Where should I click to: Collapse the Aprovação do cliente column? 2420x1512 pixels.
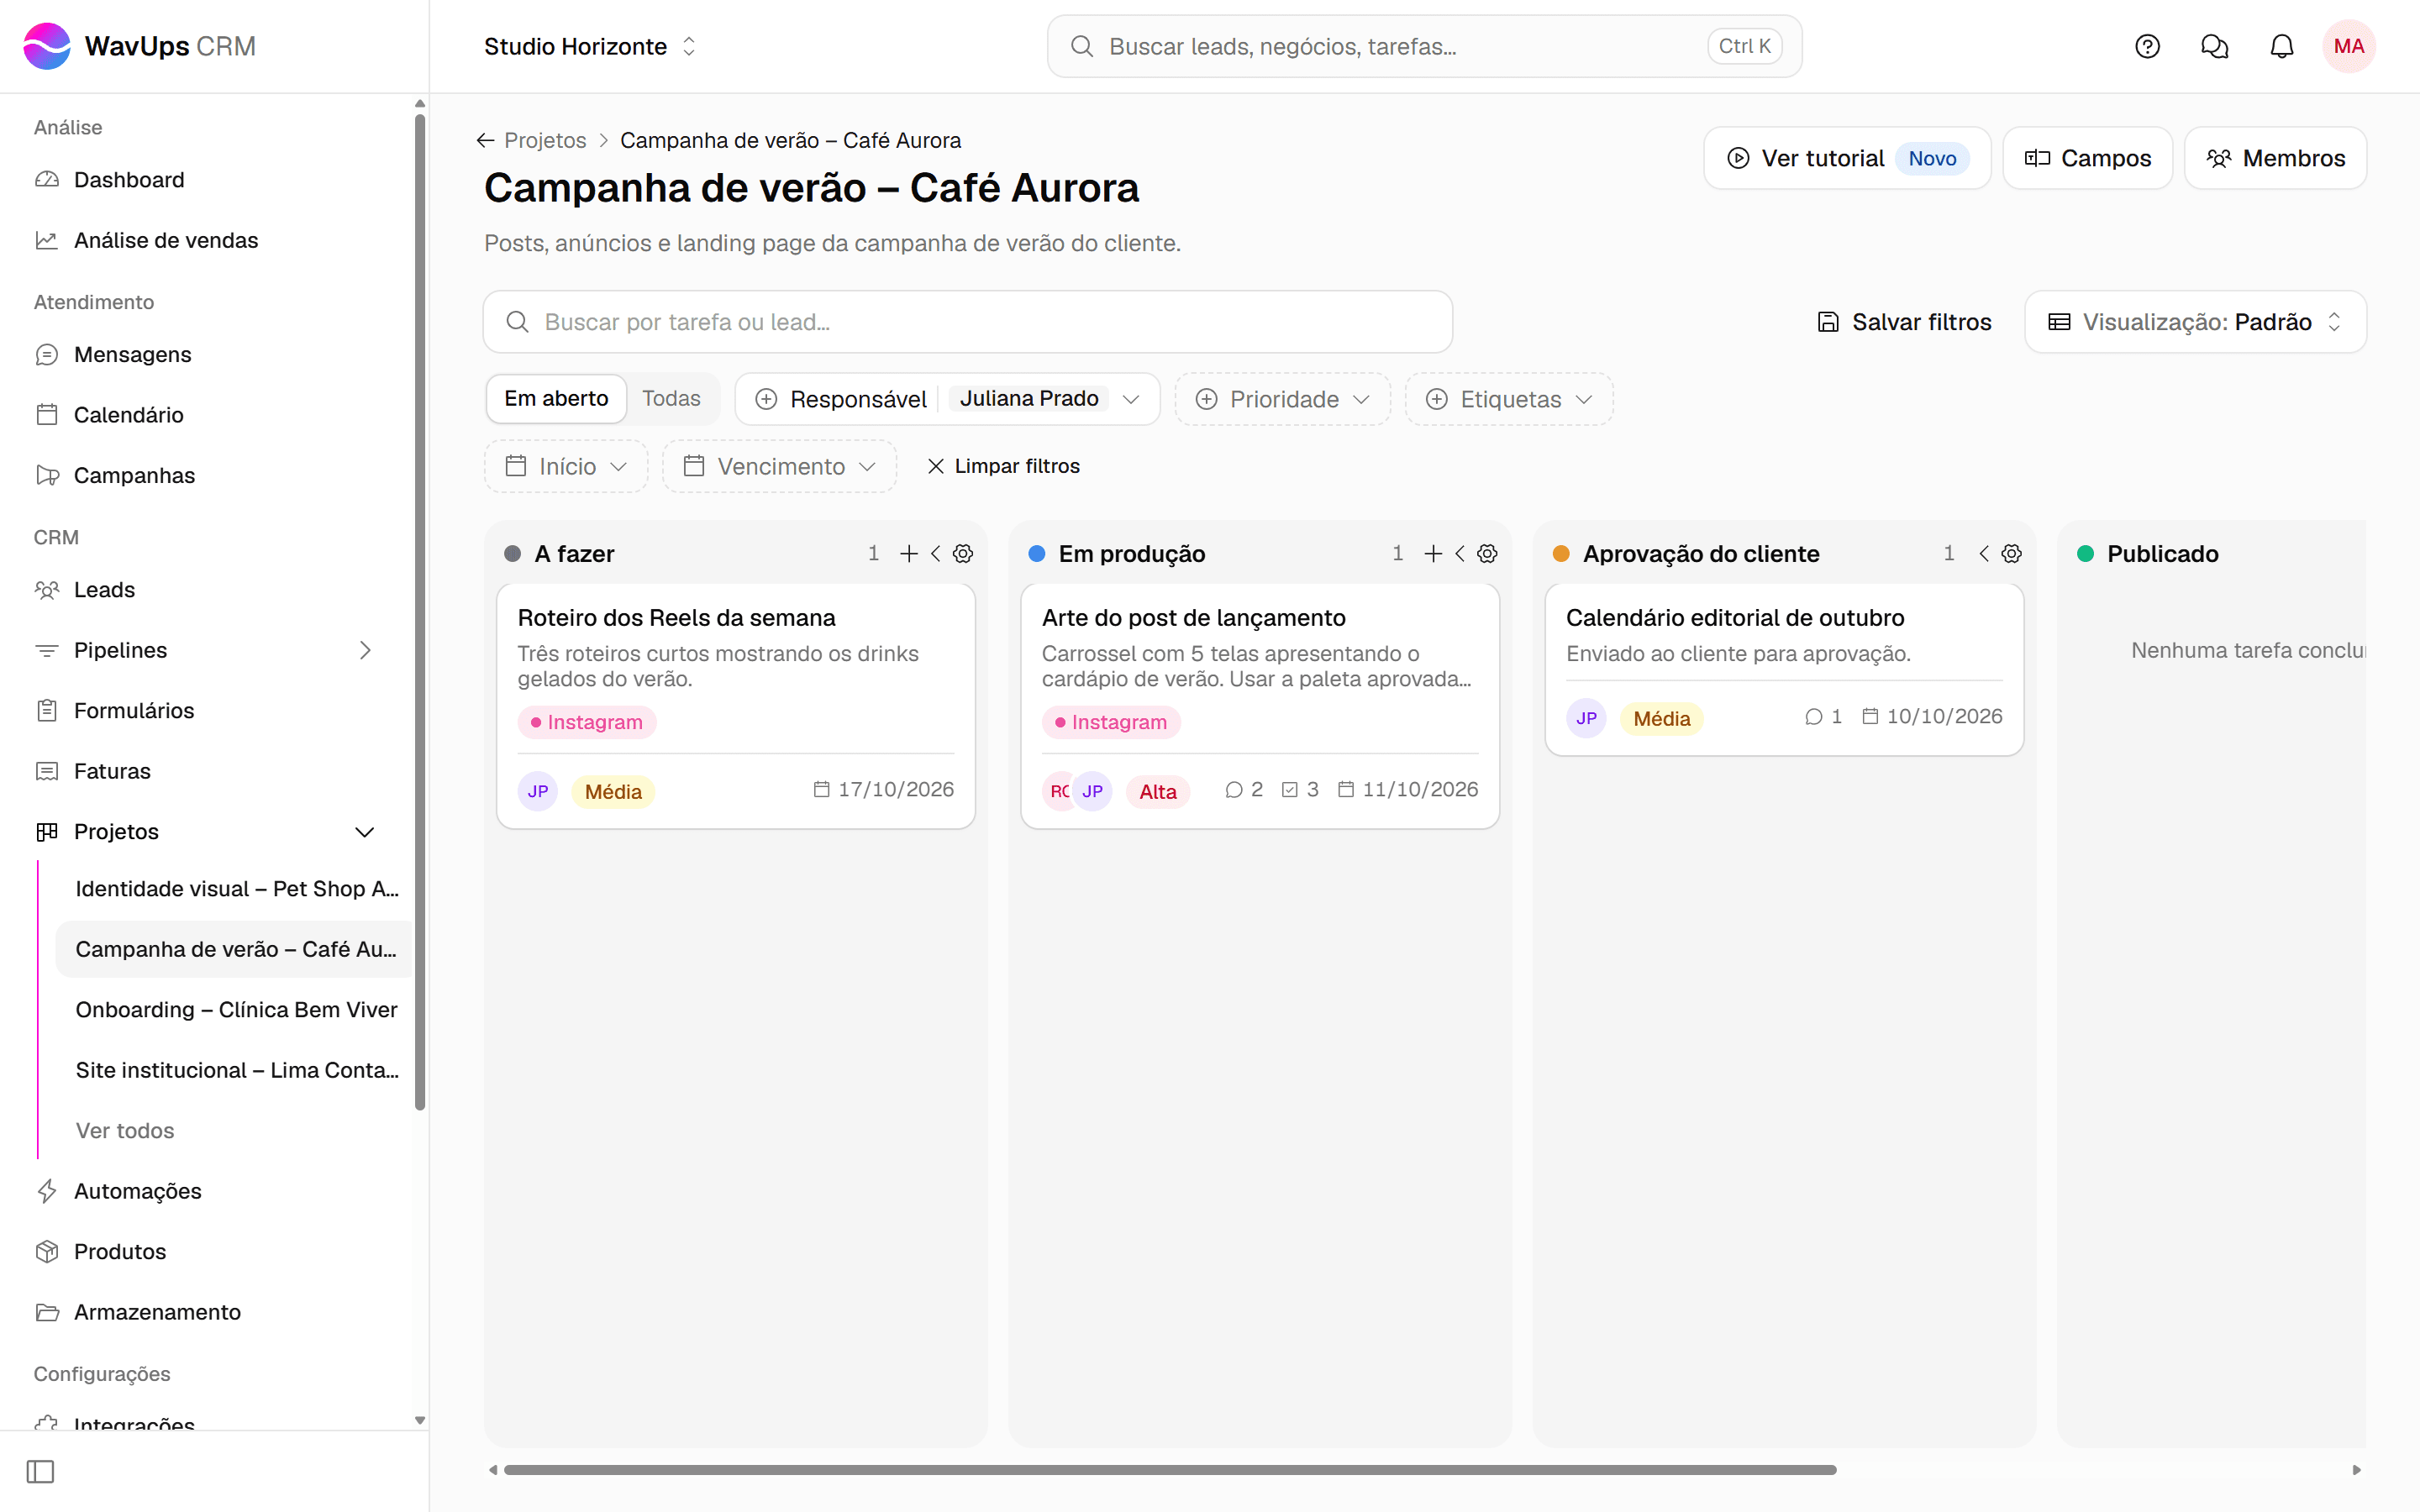click(1984, 554)
